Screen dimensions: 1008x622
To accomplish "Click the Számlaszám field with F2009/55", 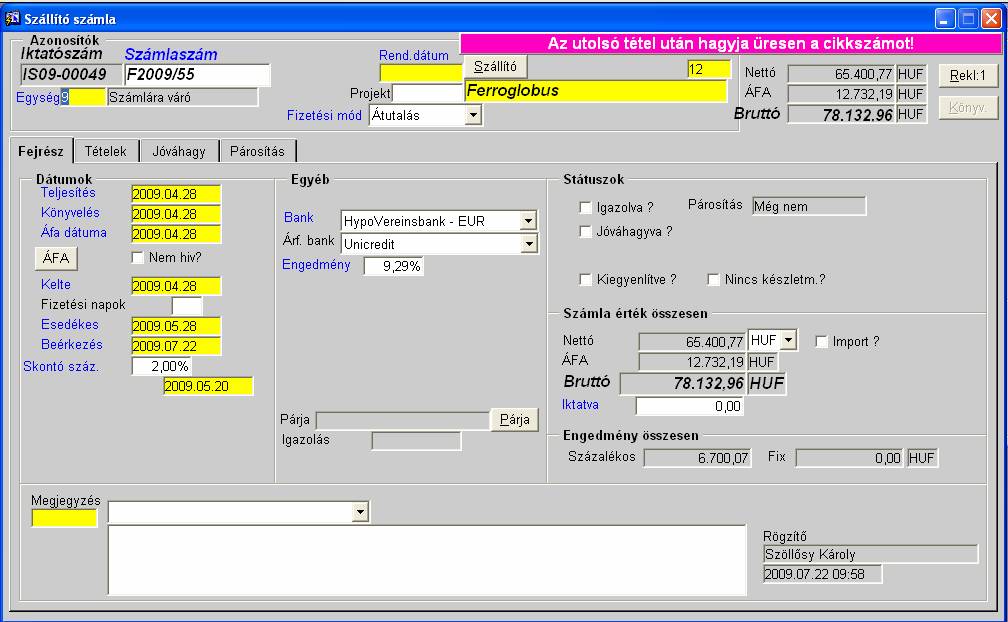I will pyautogui.click(x=197, y=75).
